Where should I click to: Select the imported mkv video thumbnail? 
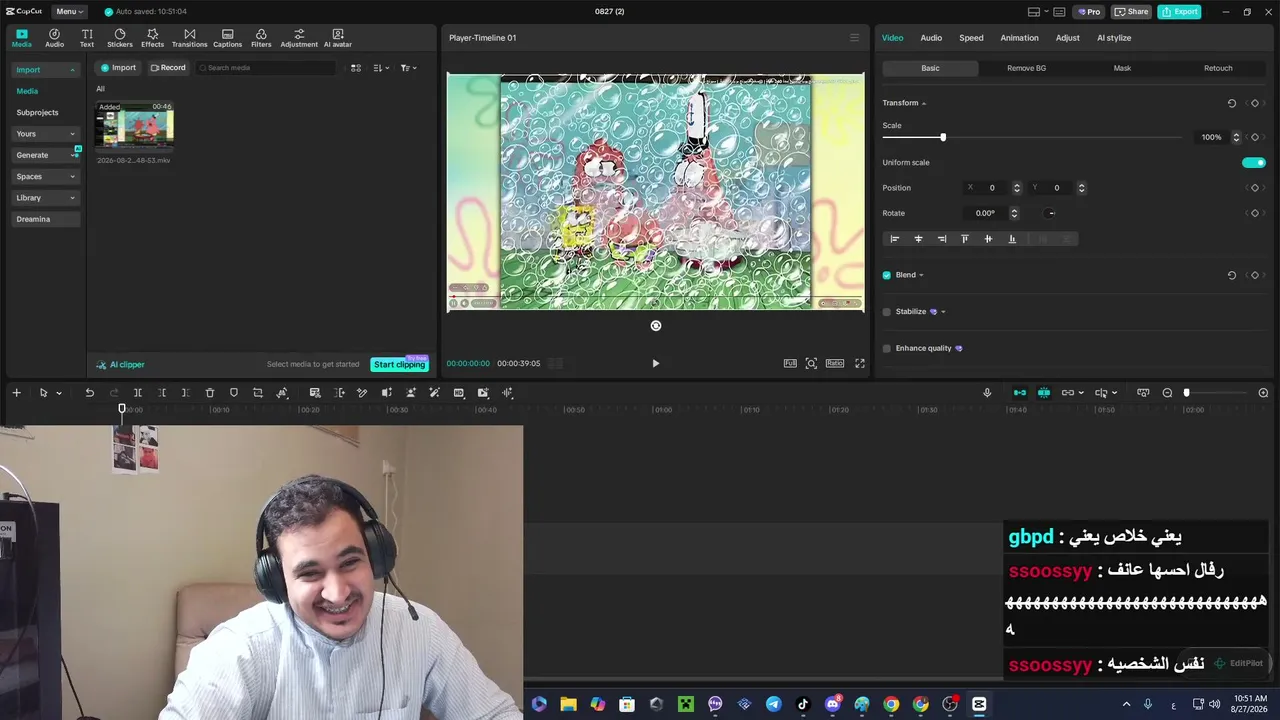coord(134,128)
